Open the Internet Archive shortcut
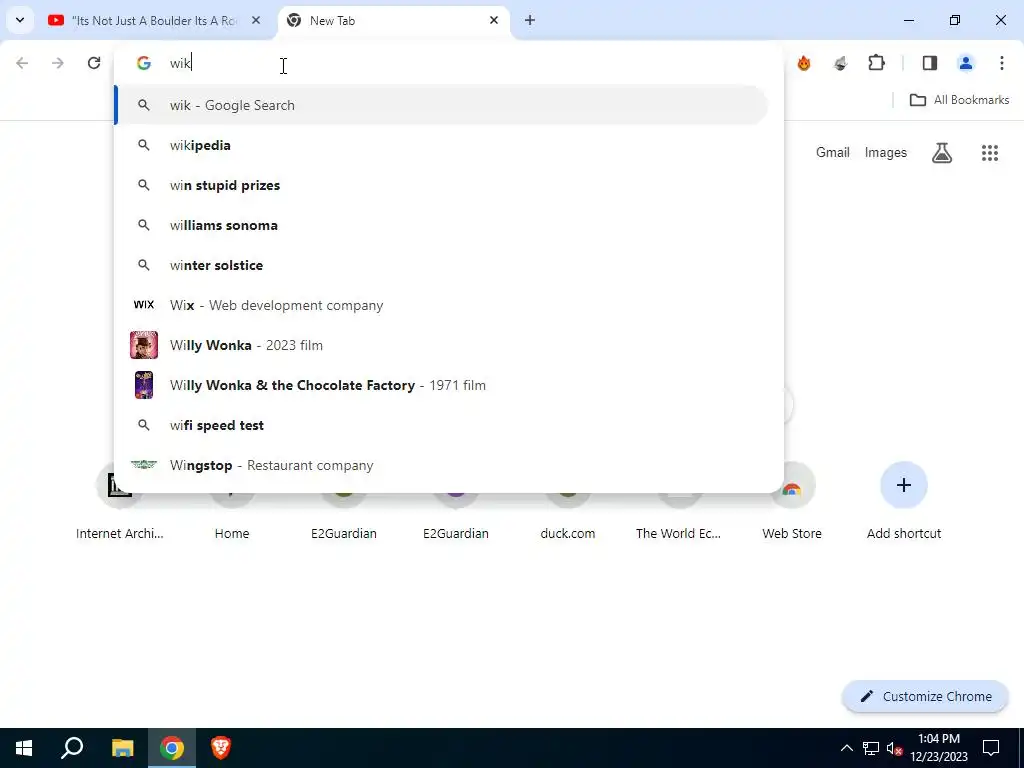 [120, 504]
